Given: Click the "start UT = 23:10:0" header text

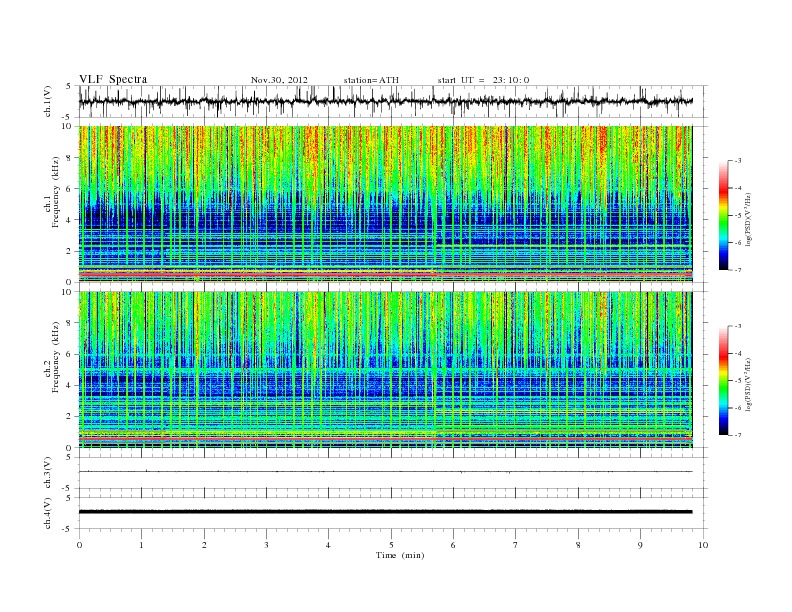Looking at the screenshot, I should [483, 80].
